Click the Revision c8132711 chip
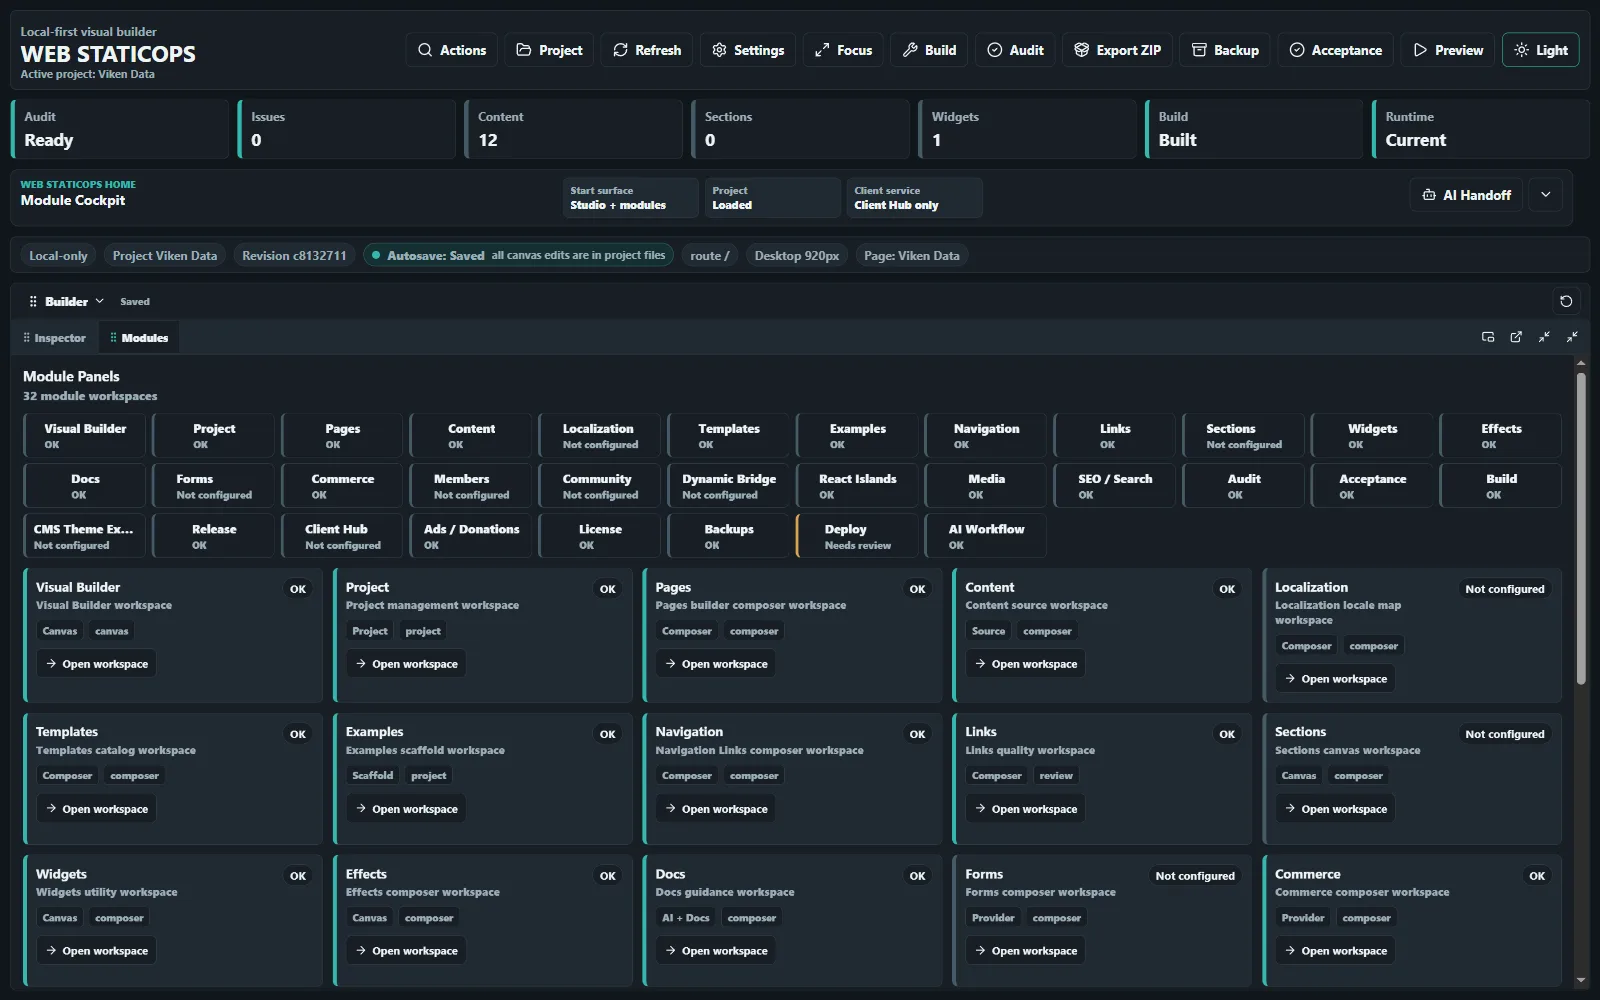This screenshot has width=1600, height=1000. [294, 256]
